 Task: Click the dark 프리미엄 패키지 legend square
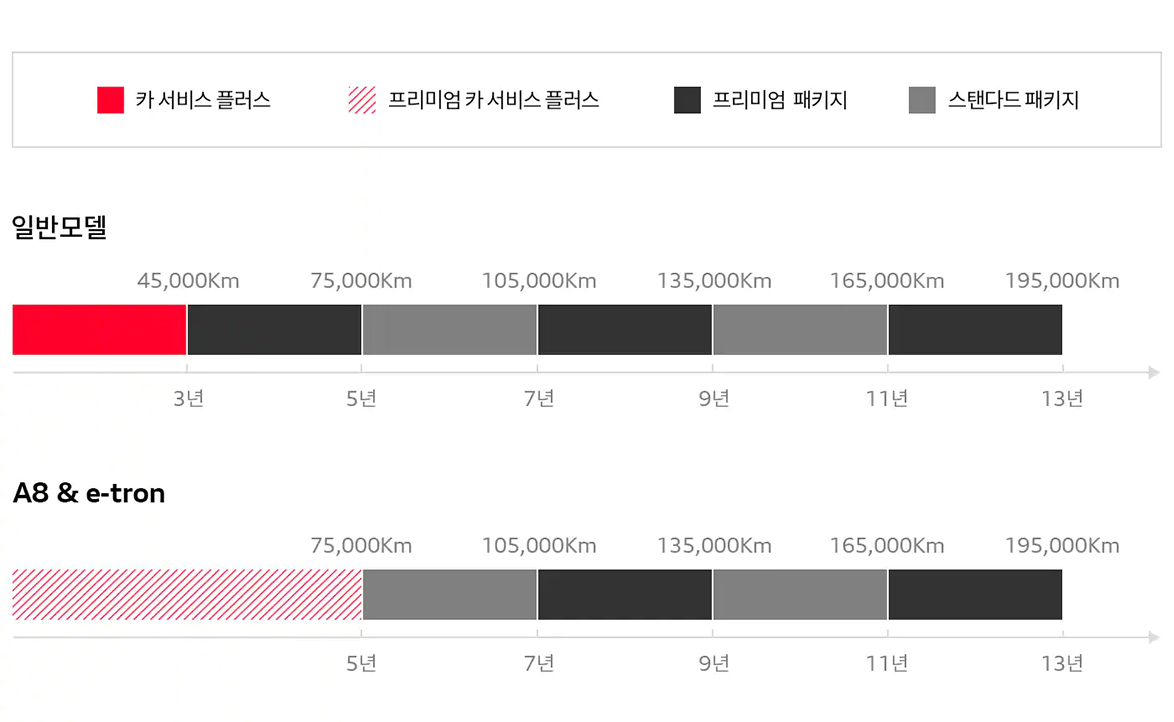pos(687,100)
